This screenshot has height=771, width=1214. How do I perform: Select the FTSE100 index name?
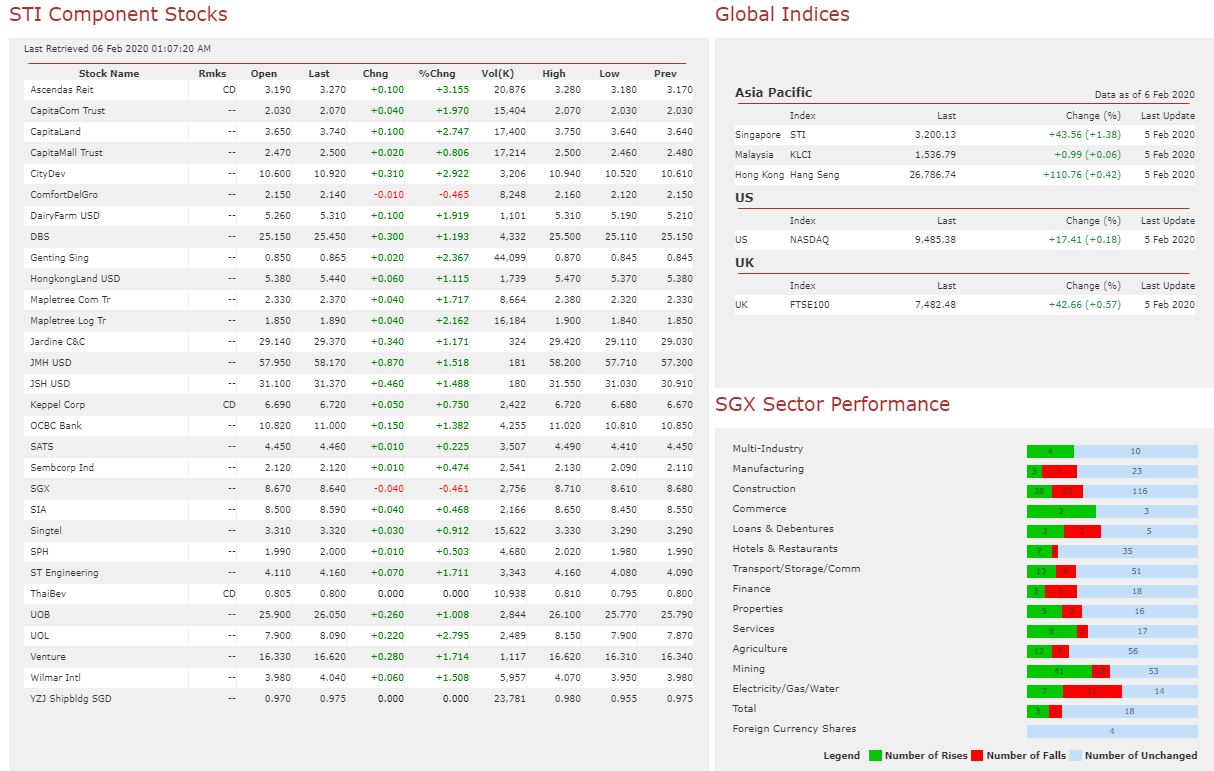pos(809,304)
